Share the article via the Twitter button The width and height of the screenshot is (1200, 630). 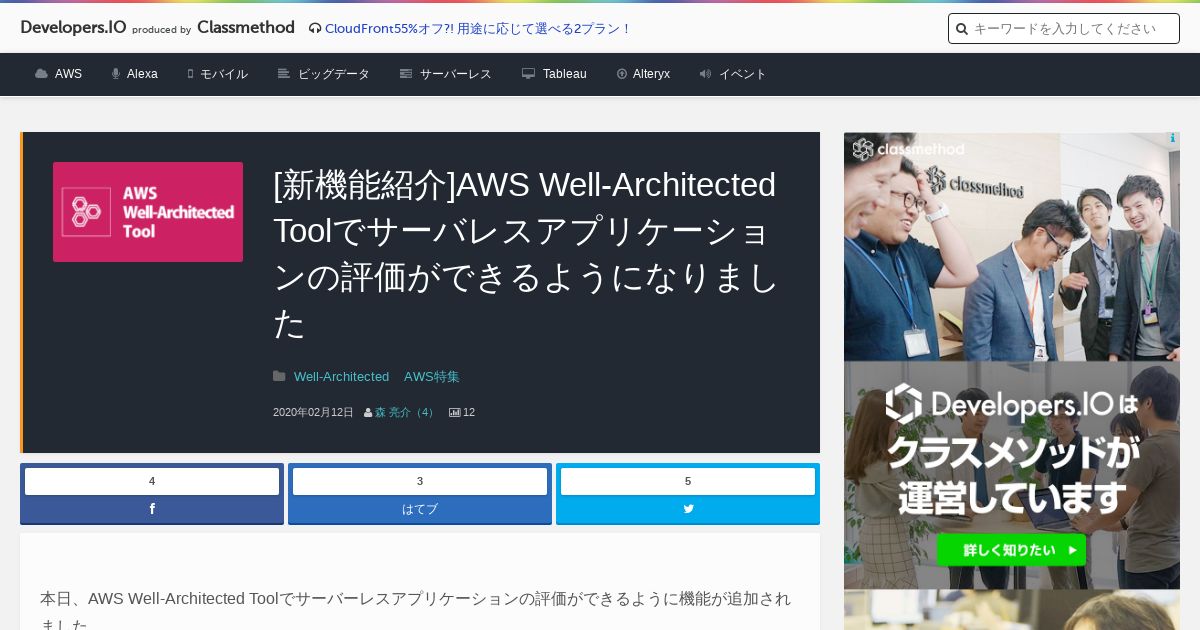[688, 509]
